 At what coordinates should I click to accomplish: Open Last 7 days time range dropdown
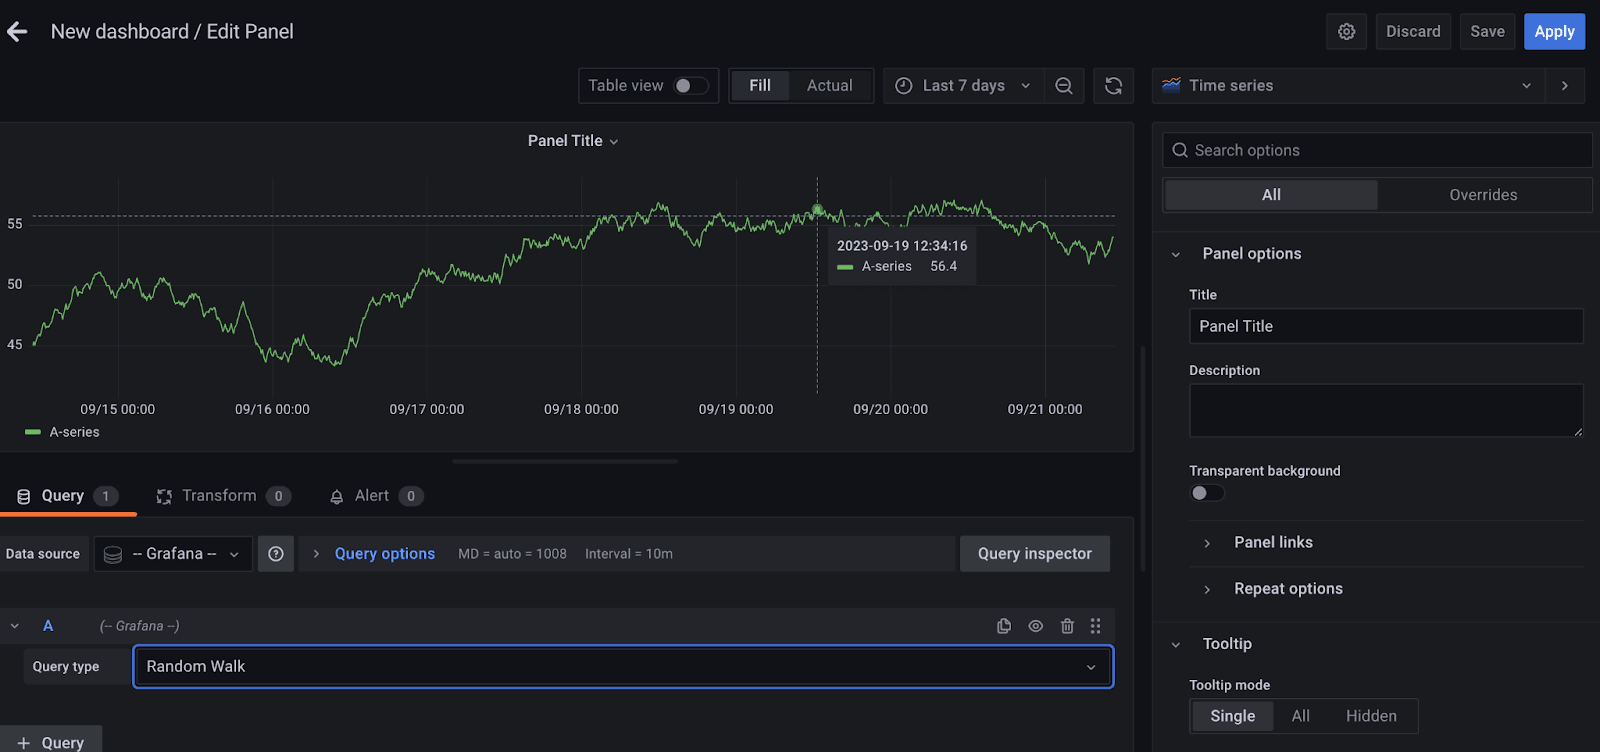(963, 86)
